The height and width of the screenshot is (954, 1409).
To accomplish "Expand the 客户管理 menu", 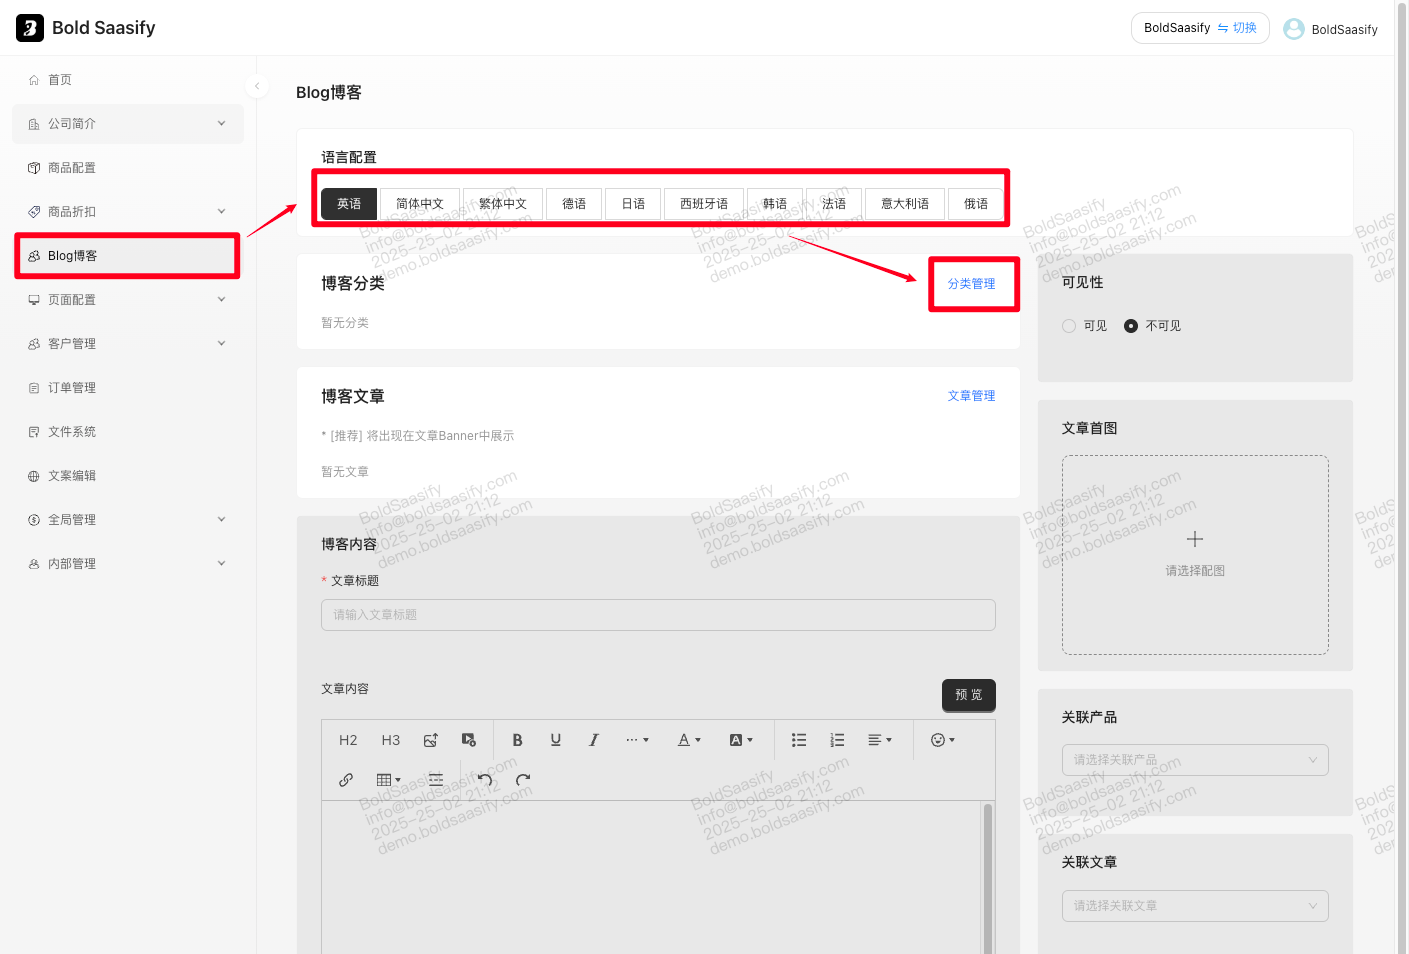I will pyautogui.click(x=128, y=344).
